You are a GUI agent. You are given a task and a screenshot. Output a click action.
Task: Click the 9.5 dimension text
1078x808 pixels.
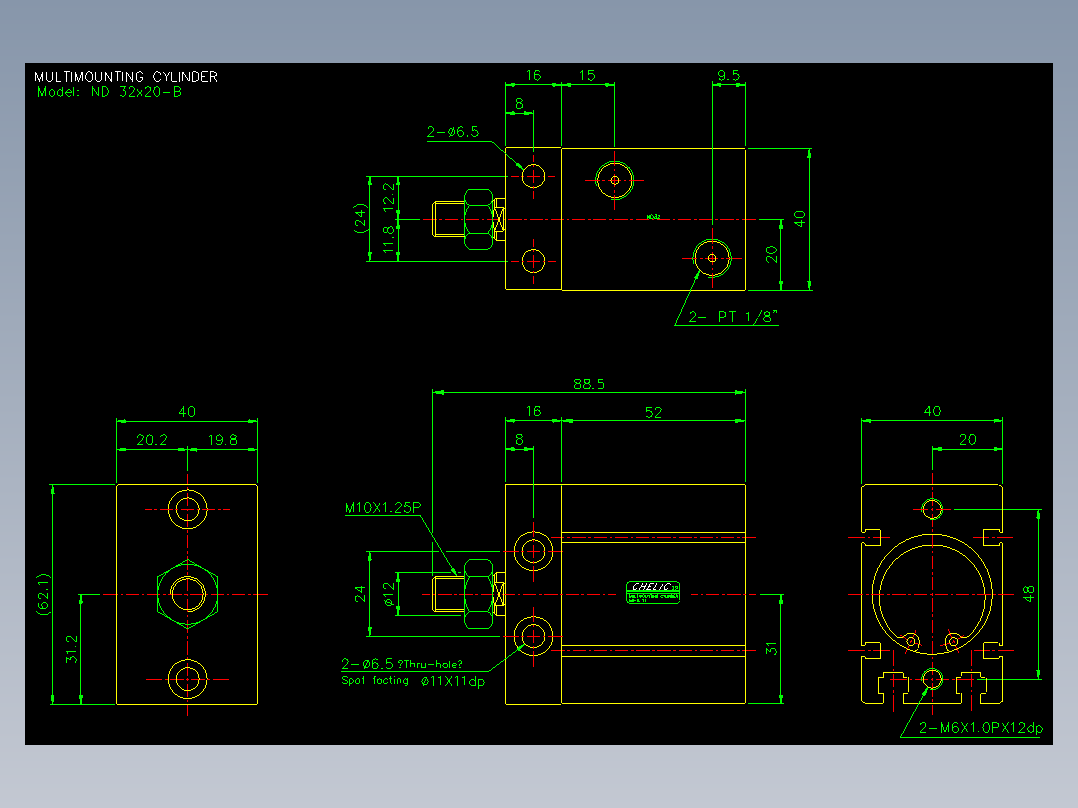[x=728, y=75]
